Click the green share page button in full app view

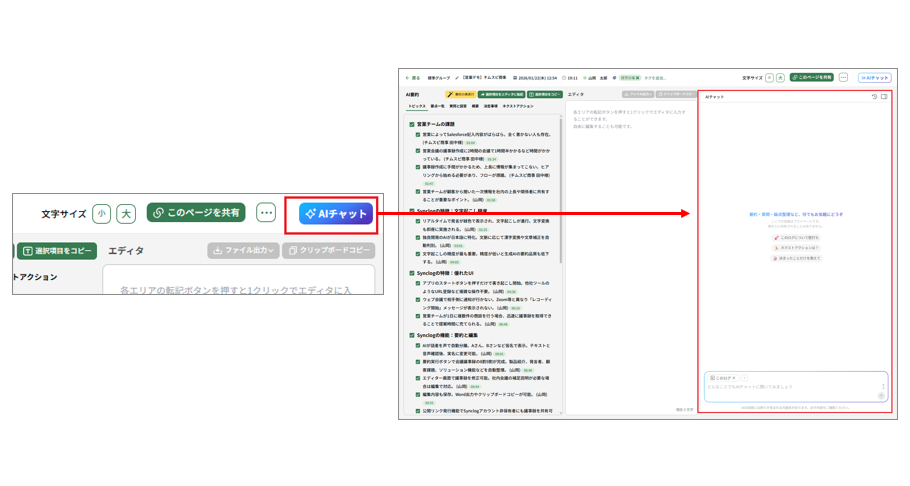(811, 77)
